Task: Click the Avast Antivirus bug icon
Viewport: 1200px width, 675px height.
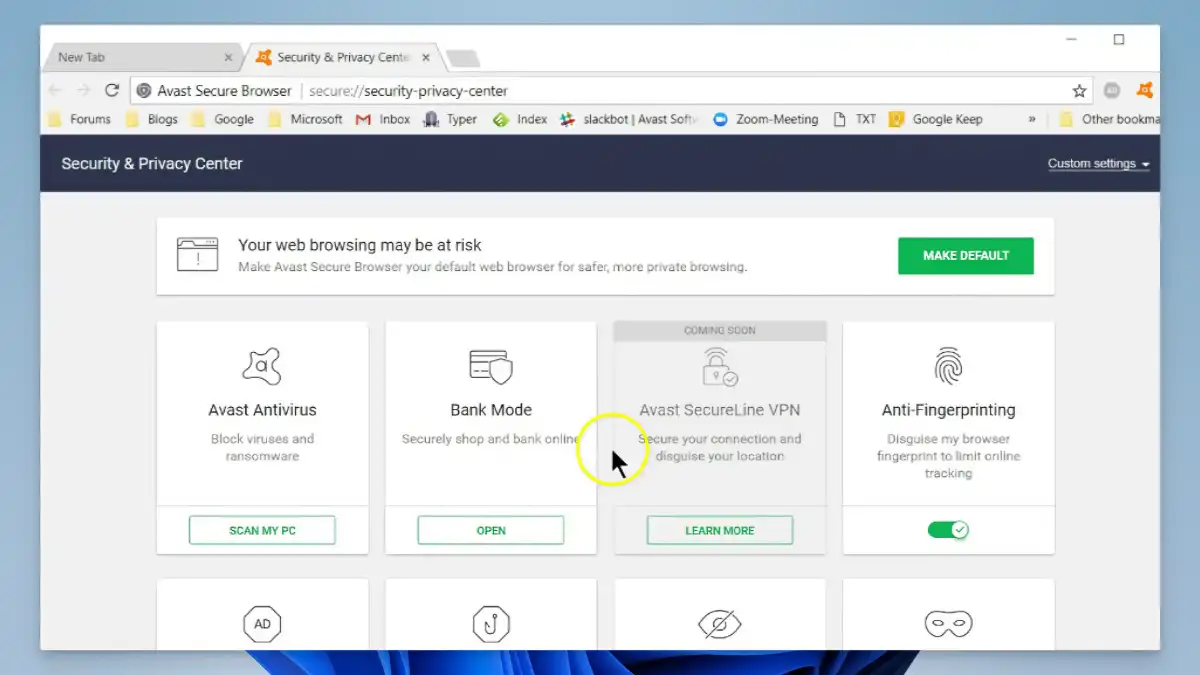Action: coord(261,365)
